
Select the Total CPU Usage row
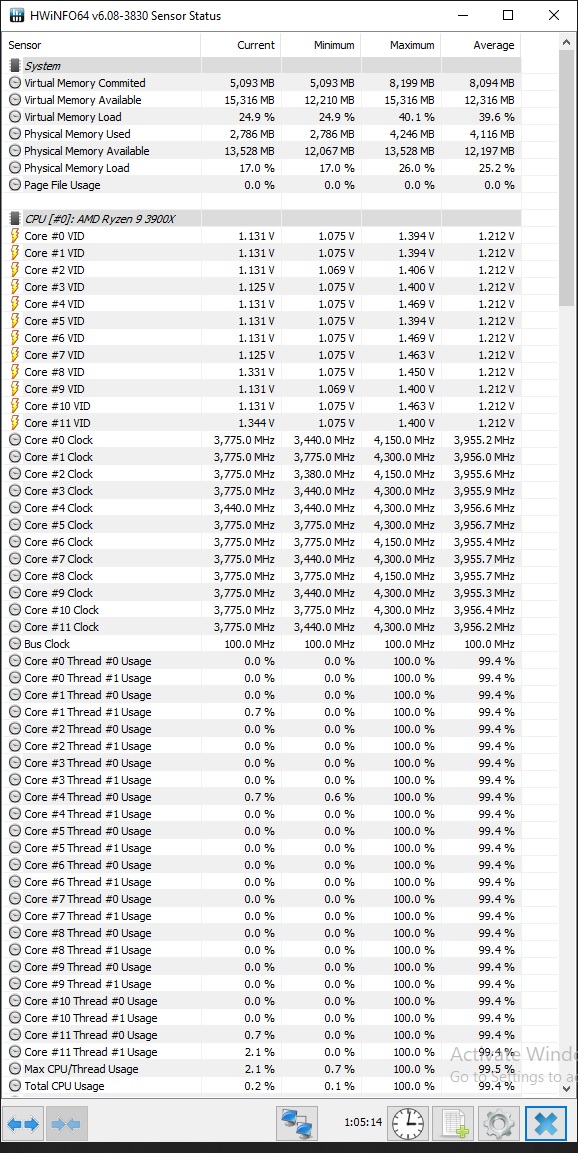262,1086
